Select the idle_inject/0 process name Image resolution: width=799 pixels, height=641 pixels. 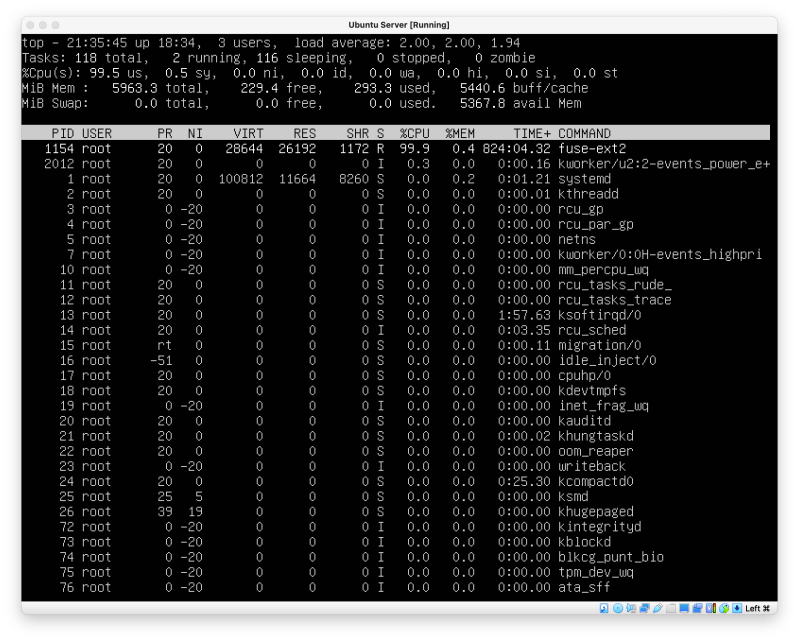607,361
